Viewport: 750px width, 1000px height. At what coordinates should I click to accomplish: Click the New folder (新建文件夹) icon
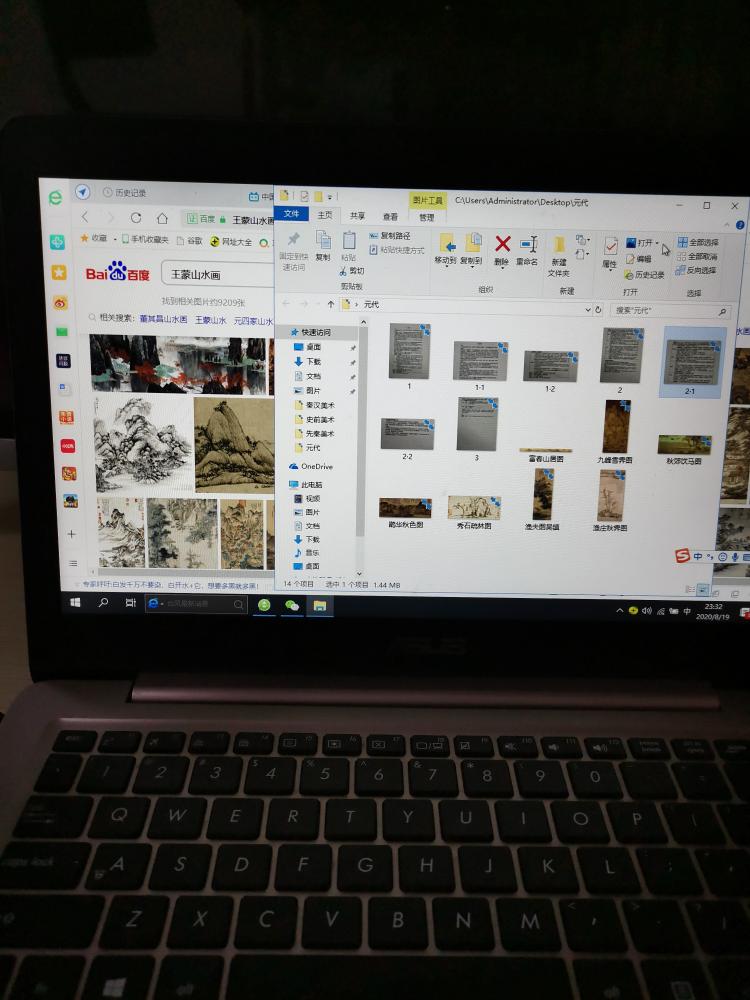click(559, 245)
